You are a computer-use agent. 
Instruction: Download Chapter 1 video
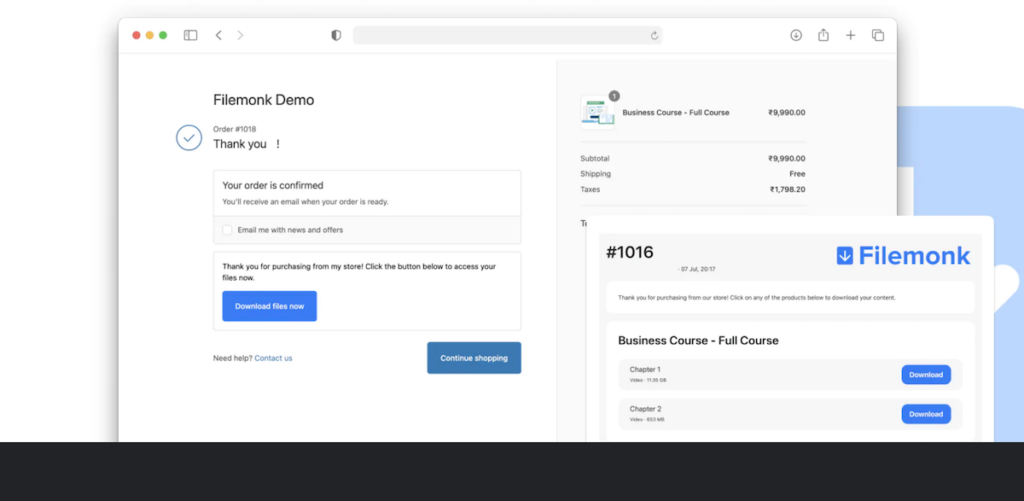[926, 374]
